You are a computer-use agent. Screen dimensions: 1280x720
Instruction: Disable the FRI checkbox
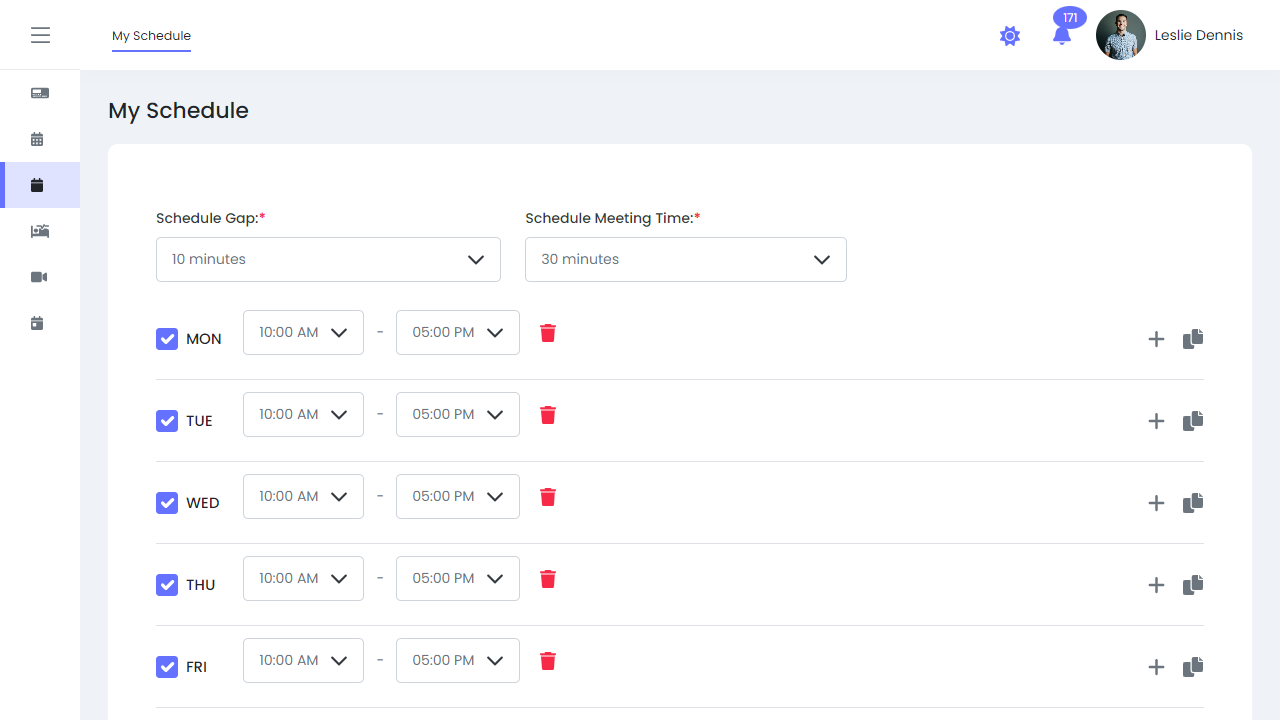pyautogui.click(x=167, y=667)
